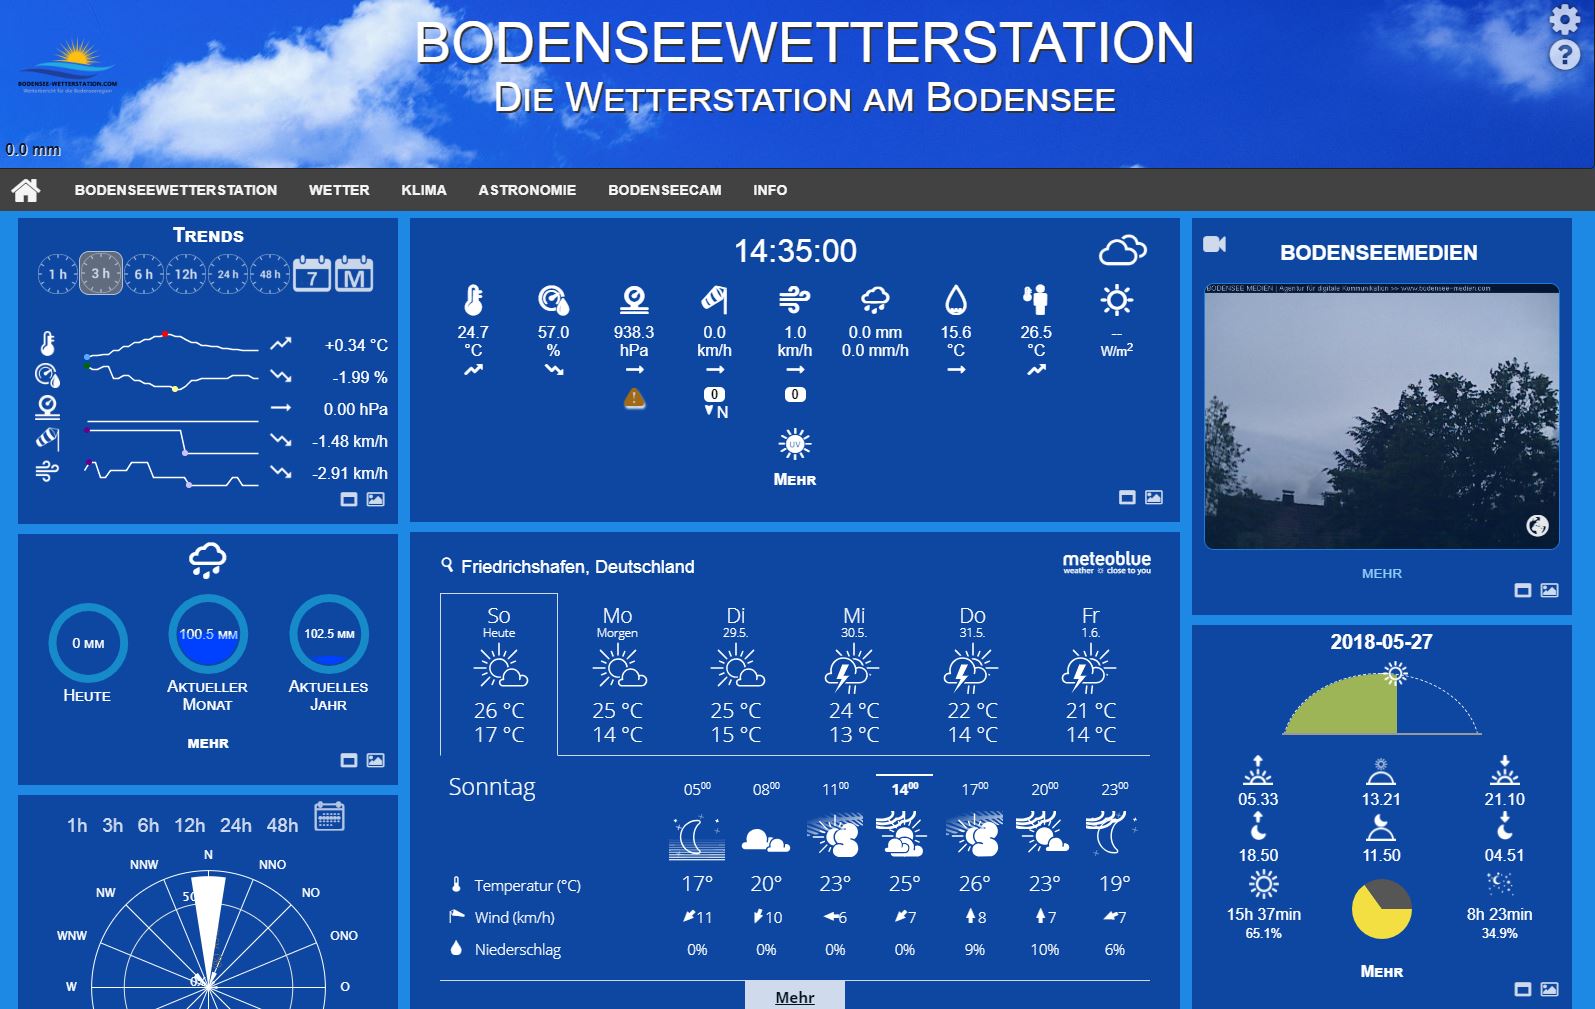The width and height of the screenshot is (1595, 1009).
Task: Select the 7-day trend calendar icon
Action: (x=312, y=274)
